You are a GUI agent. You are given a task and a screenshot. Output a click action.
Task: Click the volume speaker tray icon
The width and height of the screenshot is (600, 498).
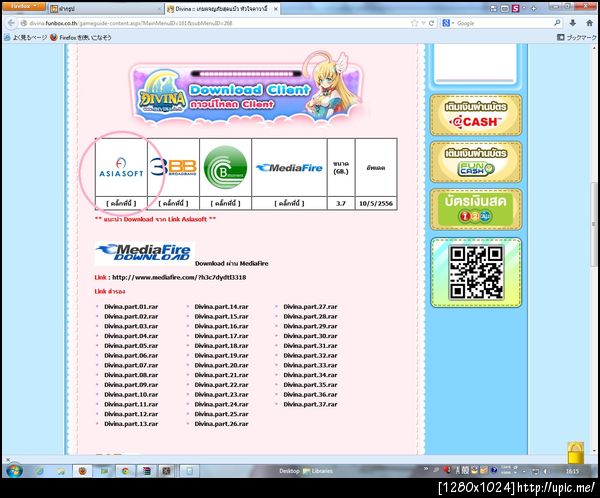[x=546, y=471]
